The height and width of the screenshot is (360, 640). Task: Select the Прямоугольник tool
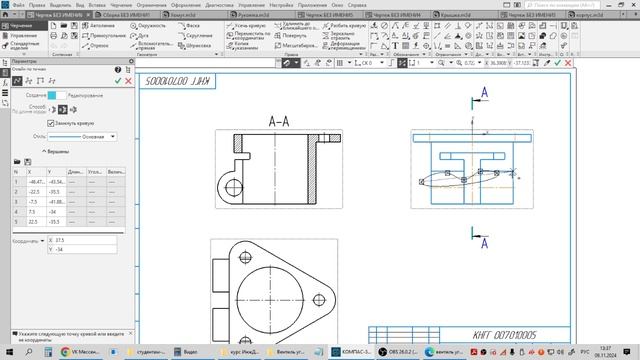pos(104,36)
